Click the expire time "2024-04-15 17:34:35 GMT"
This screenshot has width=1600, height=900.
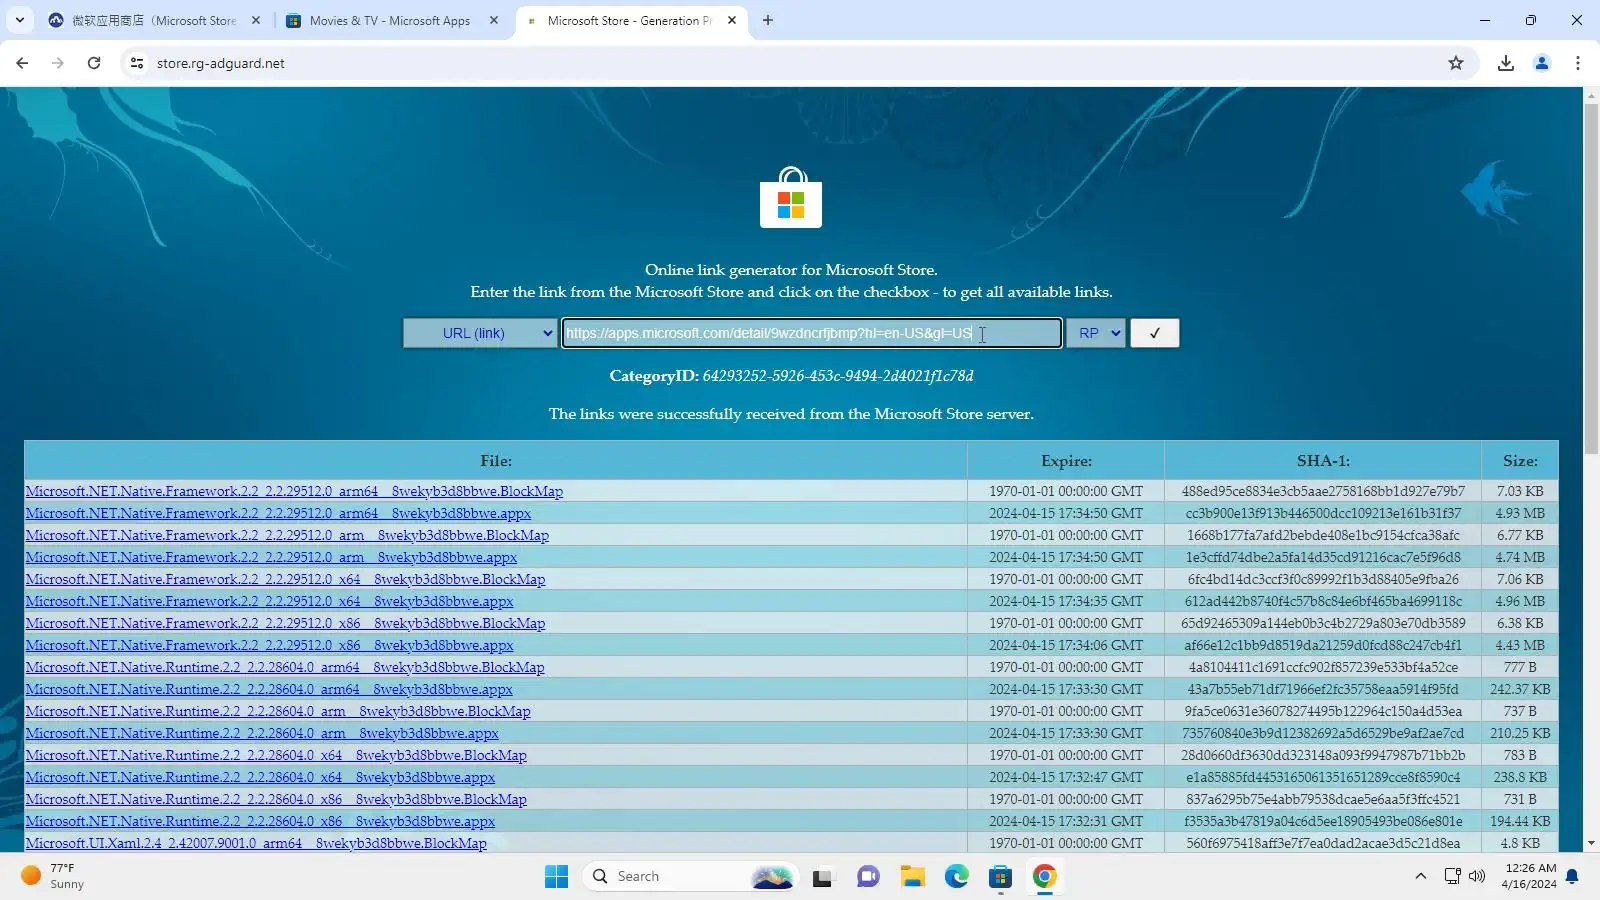point(1066,601)
